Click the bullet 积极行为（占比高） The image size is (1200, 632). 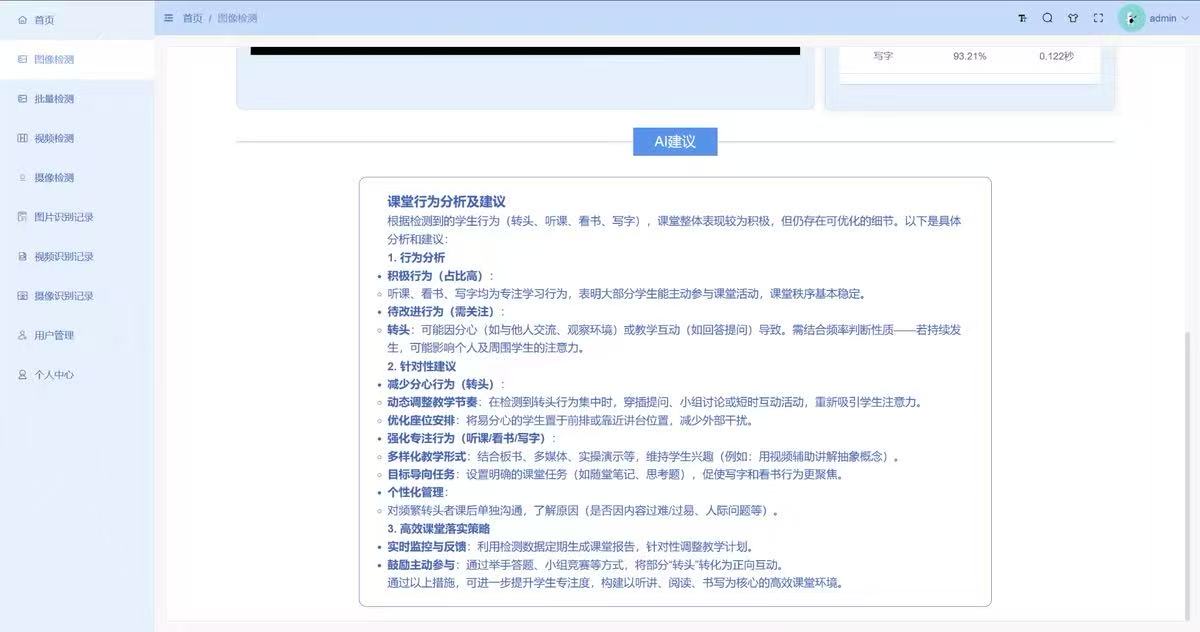click(x=440, y=275)
